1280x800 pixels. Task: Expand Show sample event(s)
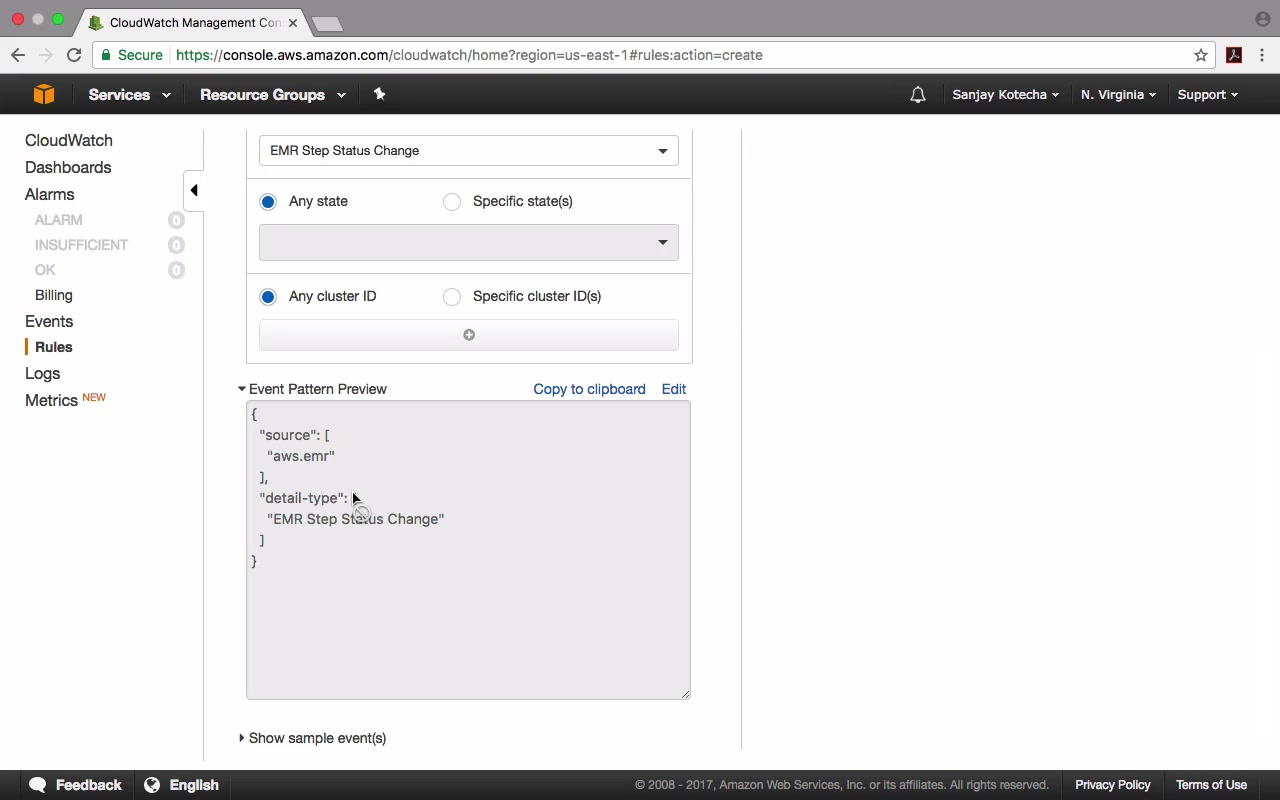click(312, 738)
